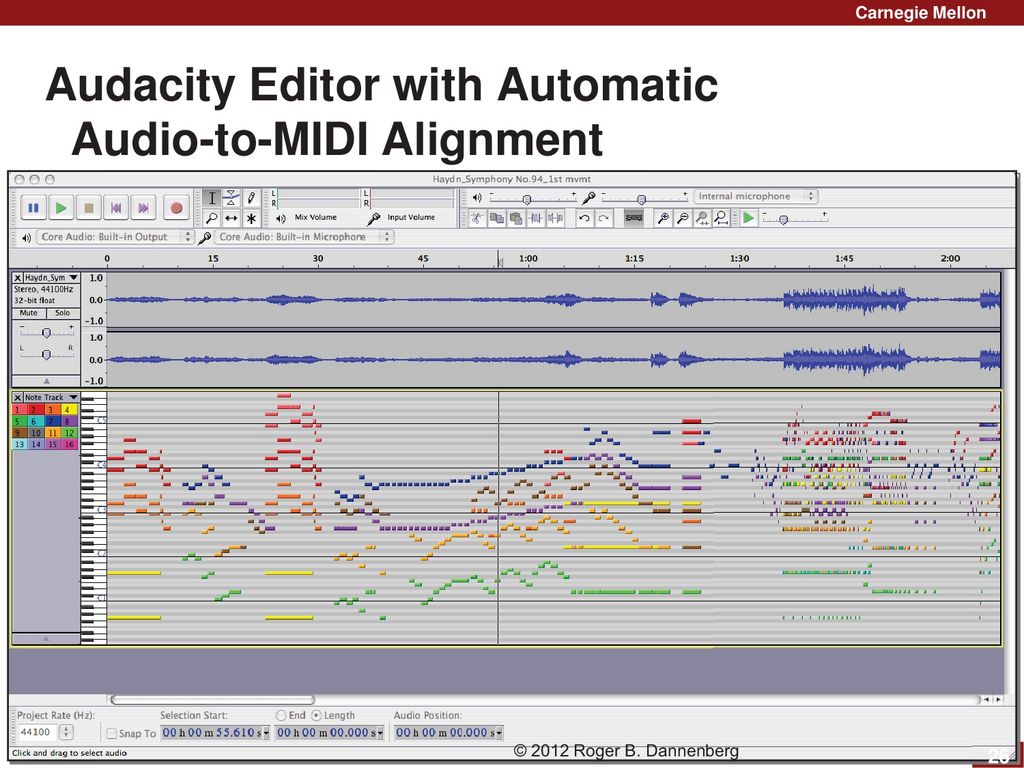The image size is (1024, 768).
Task: Solo the Haydn_Sym audio track
Action: (62, 313)
